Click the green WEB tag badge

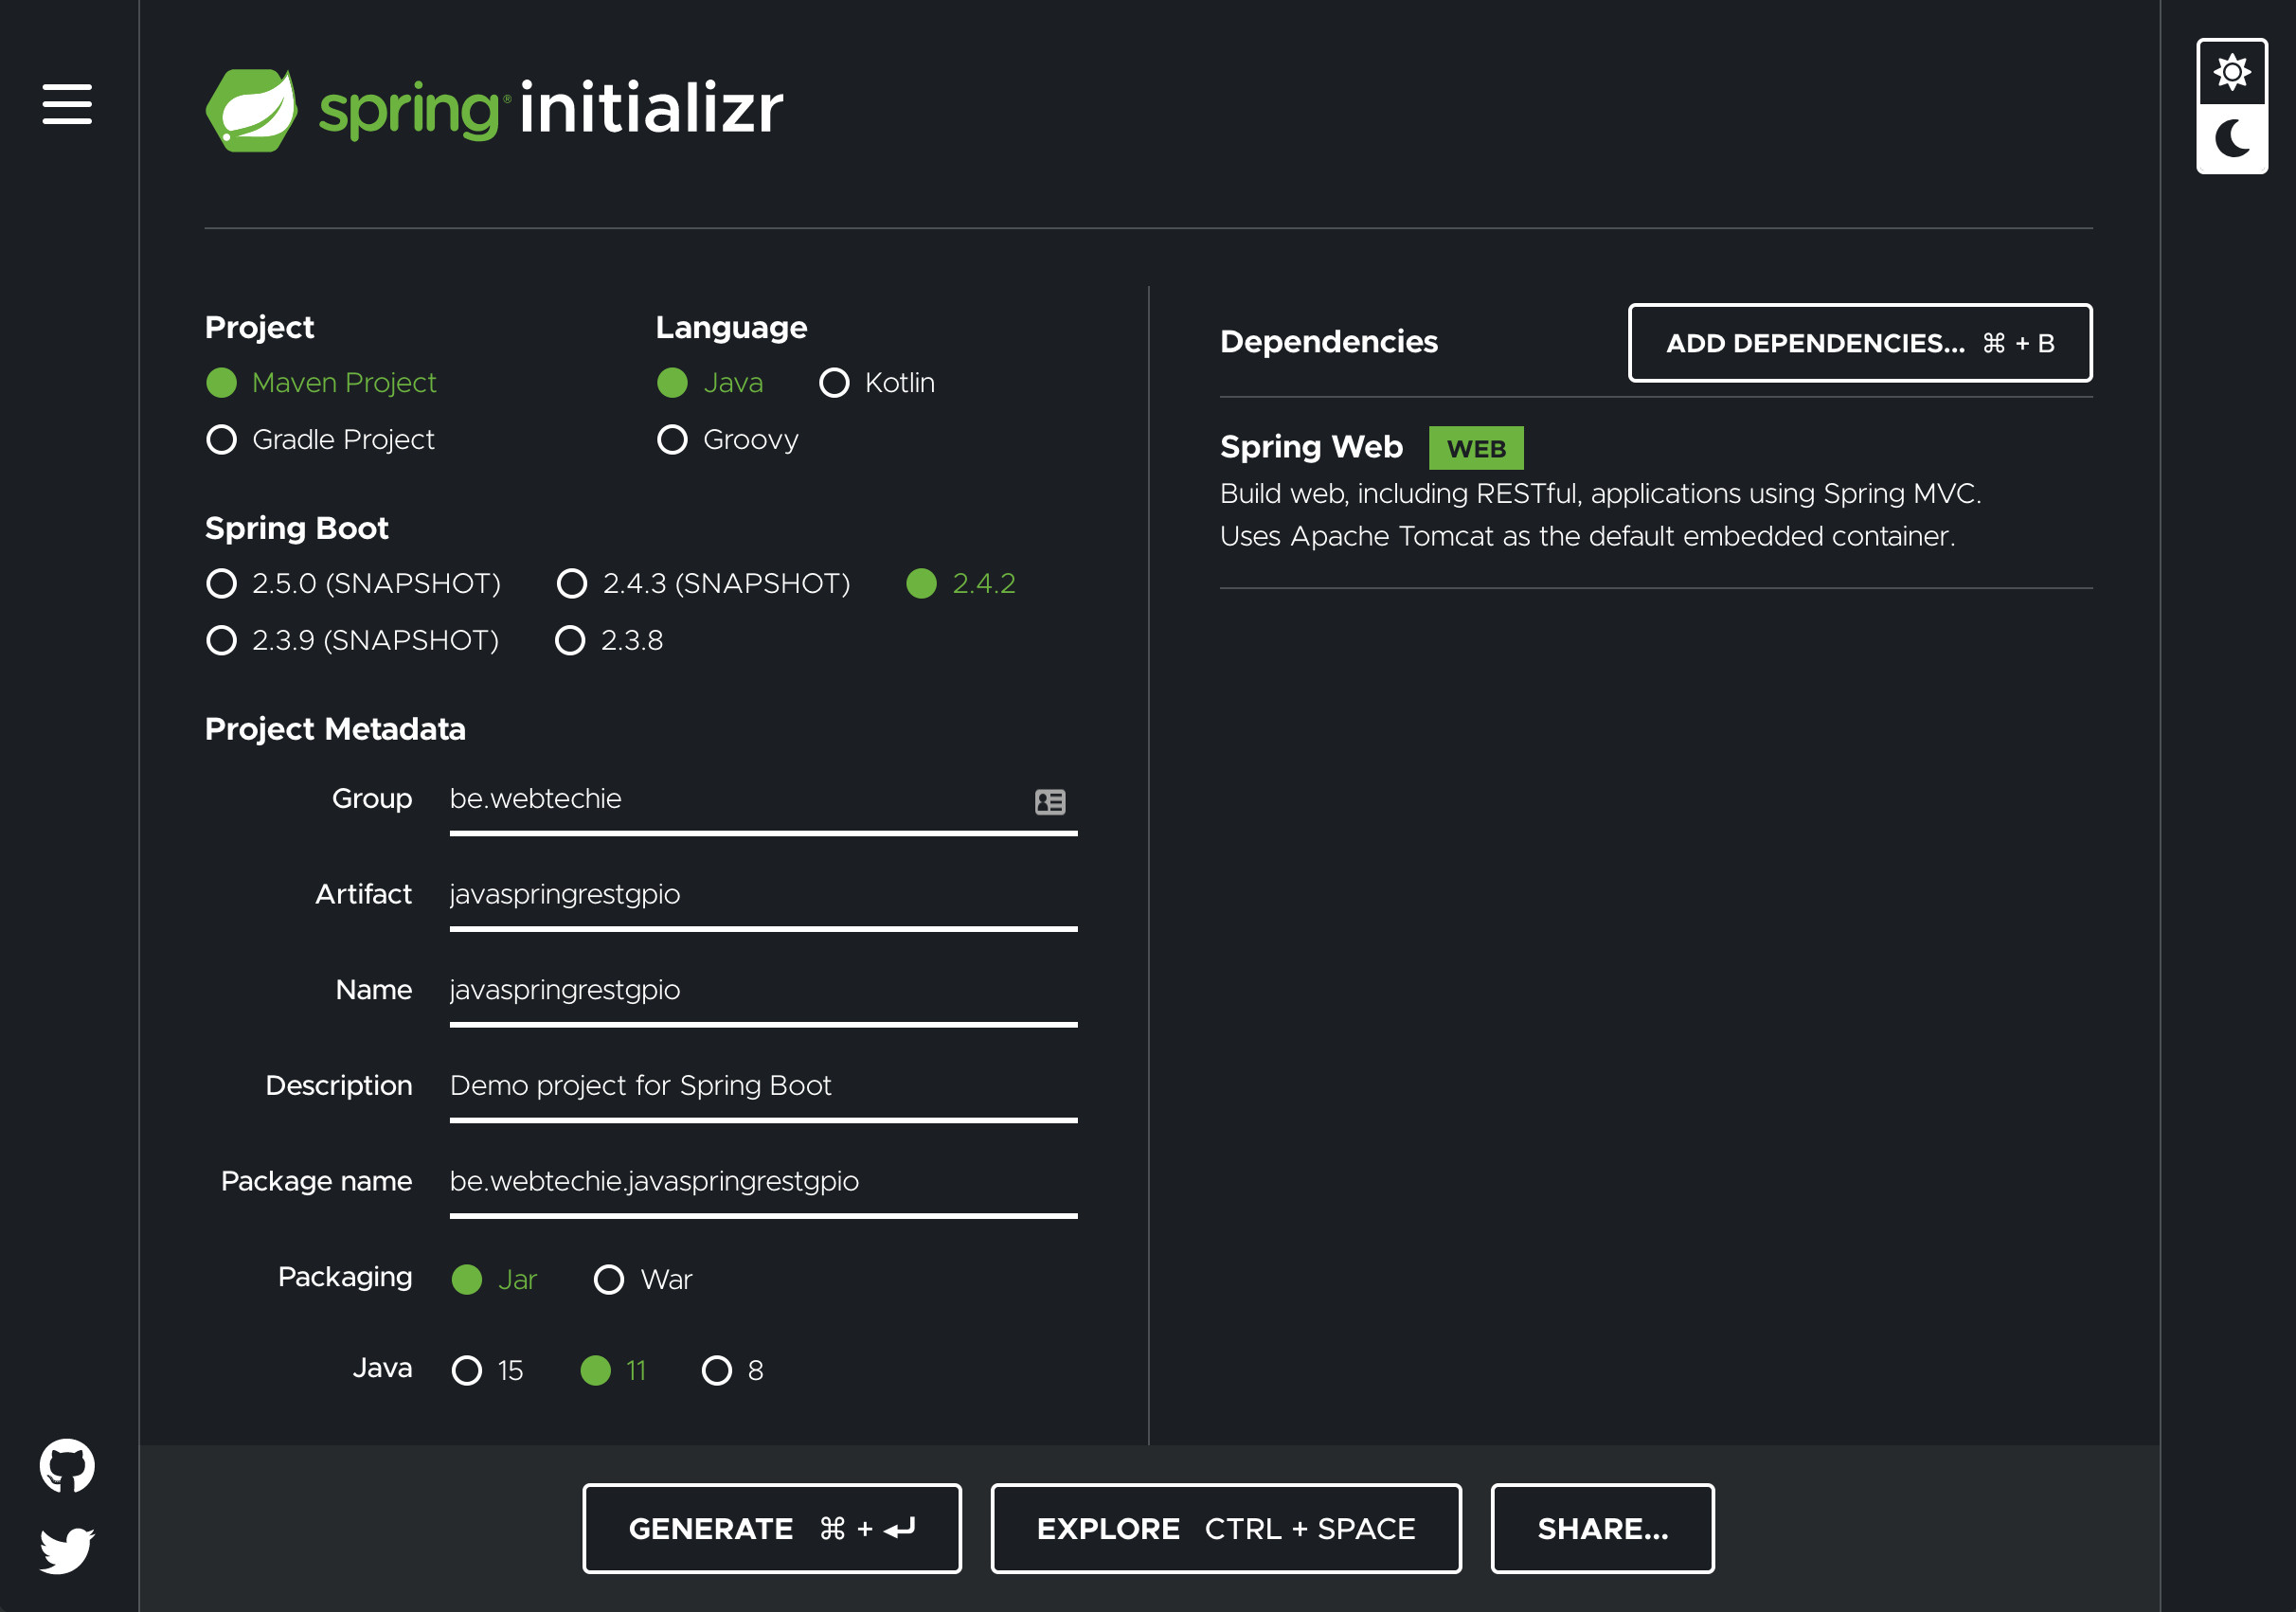[1475, 448]
